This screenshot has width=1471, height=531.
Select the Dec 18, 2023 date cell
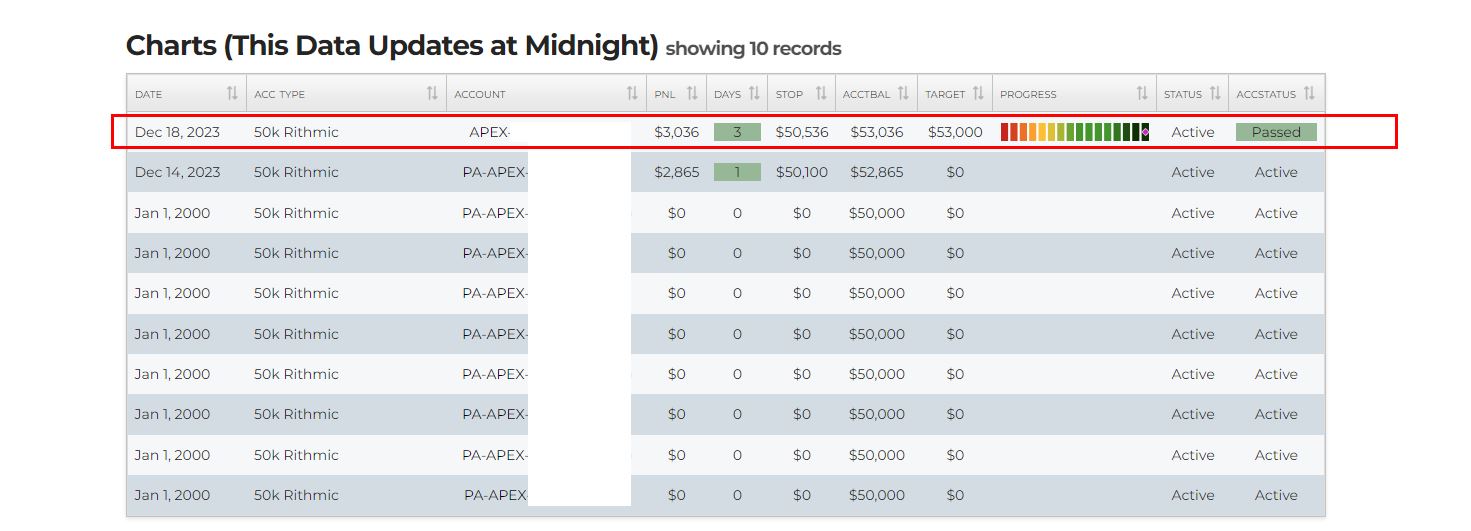coord(177,132)
